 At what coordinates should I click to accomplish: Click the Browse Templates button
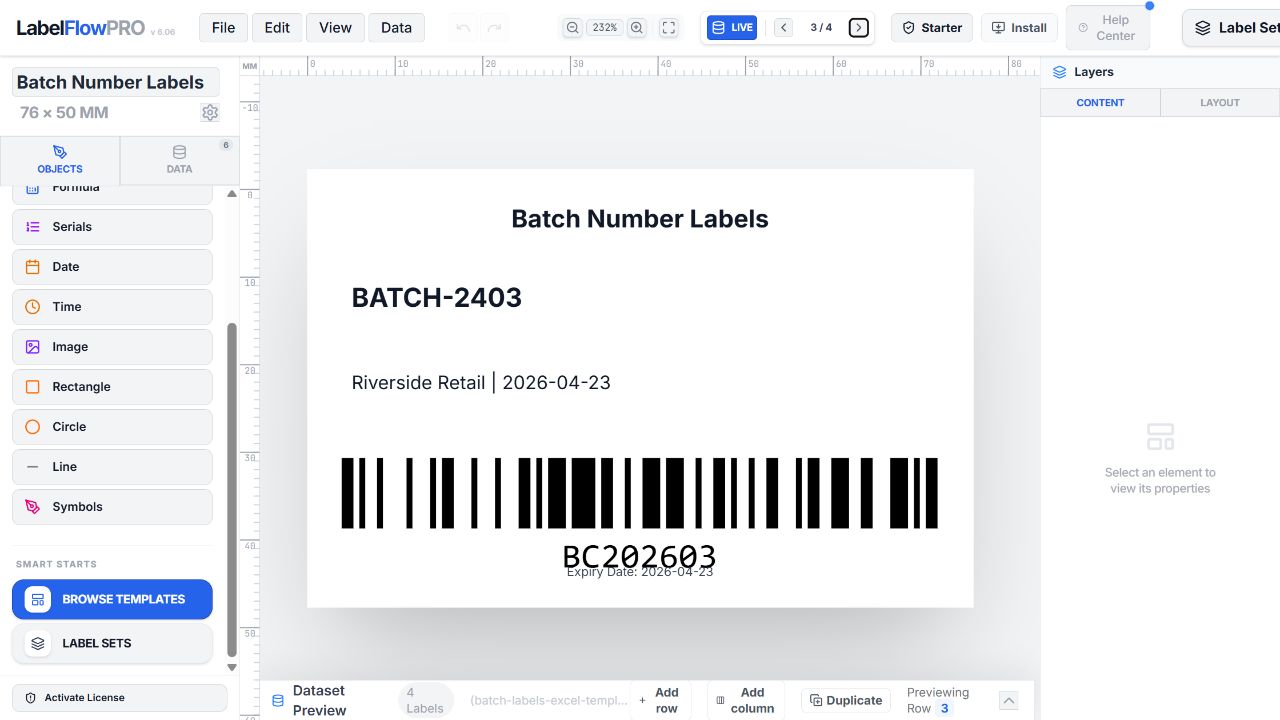tap(112, 599)
